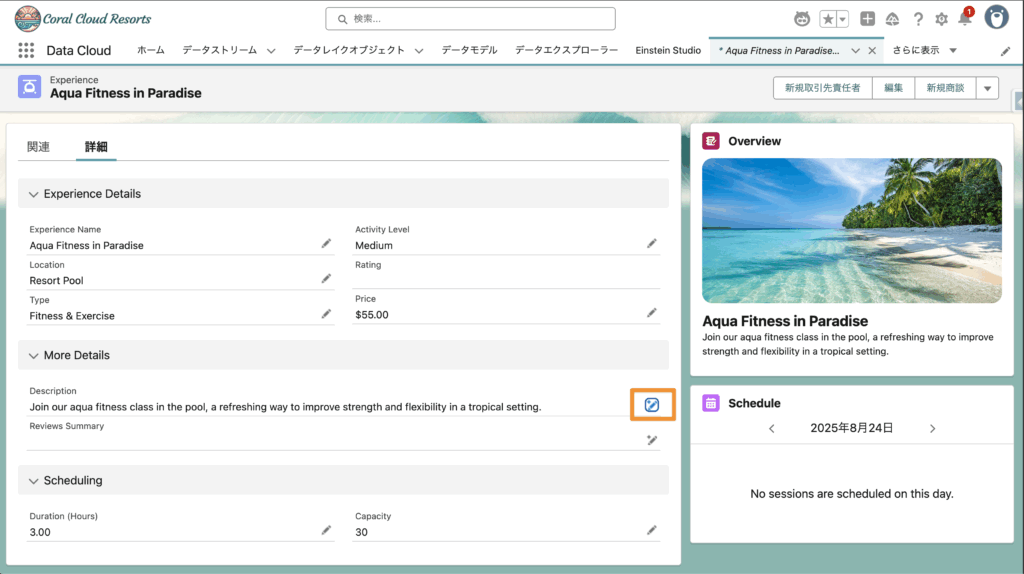Image resolution: width=1024 pixels, height=574 pixels.
Task: Edit the Experience Name field pencil
Action: 326,244
